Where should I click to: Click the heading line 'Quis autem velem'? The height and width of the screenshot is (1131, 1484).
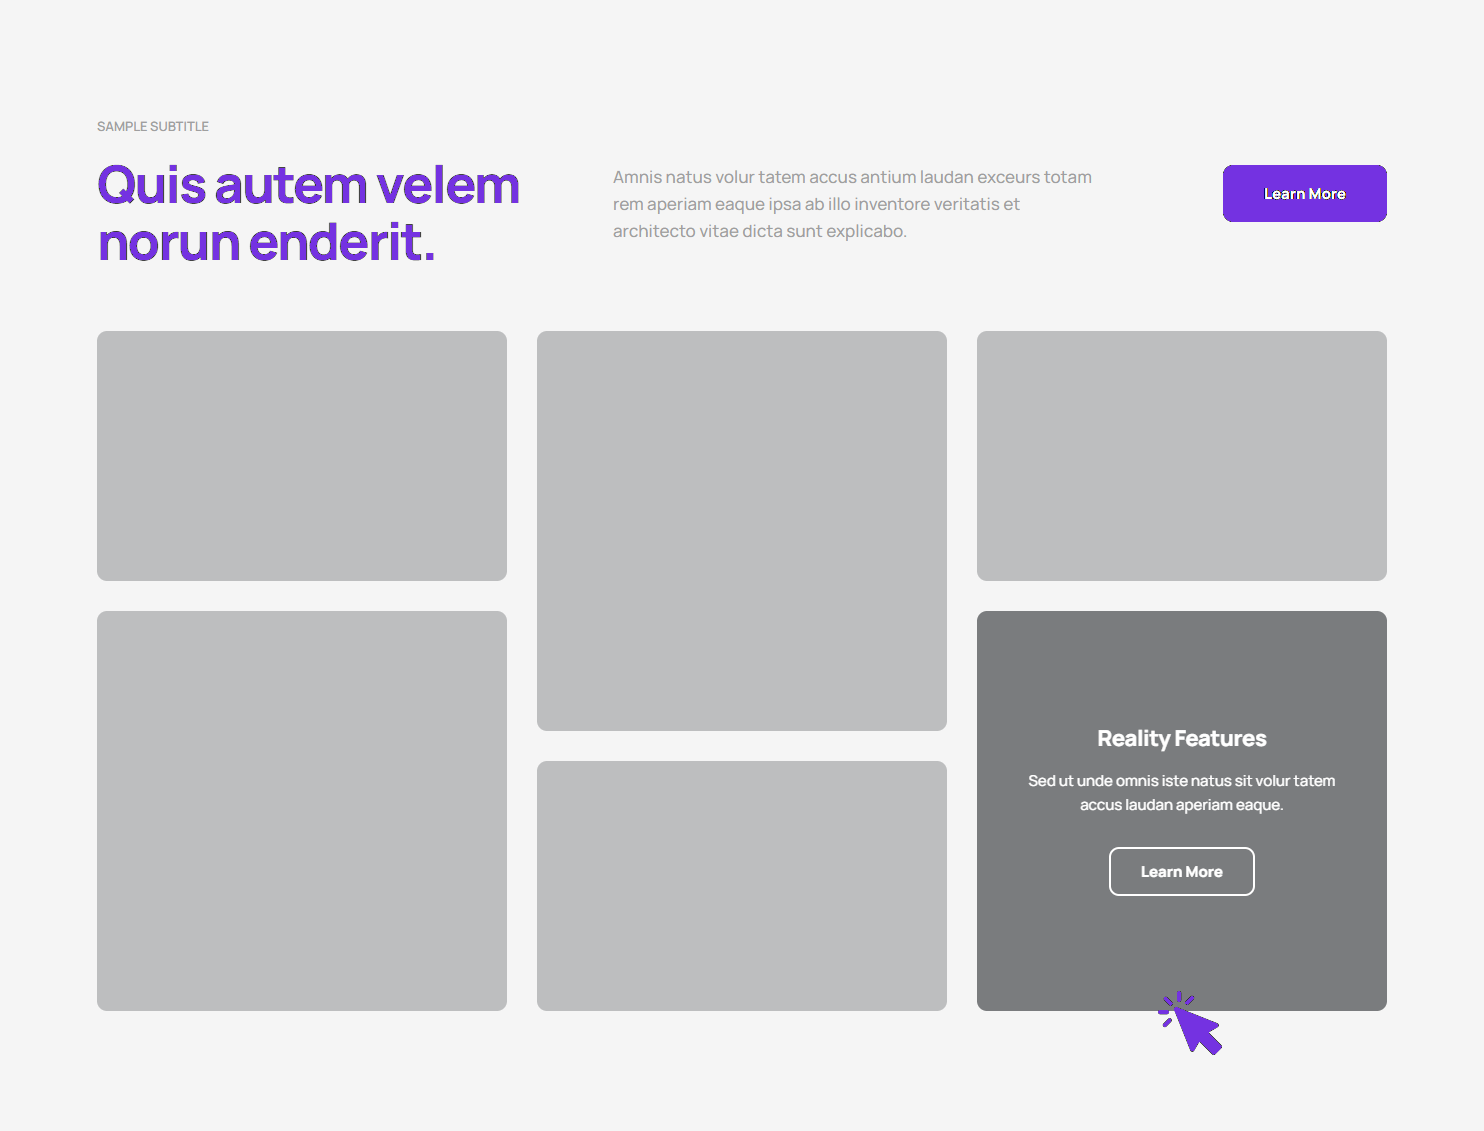tap(308, 186)
